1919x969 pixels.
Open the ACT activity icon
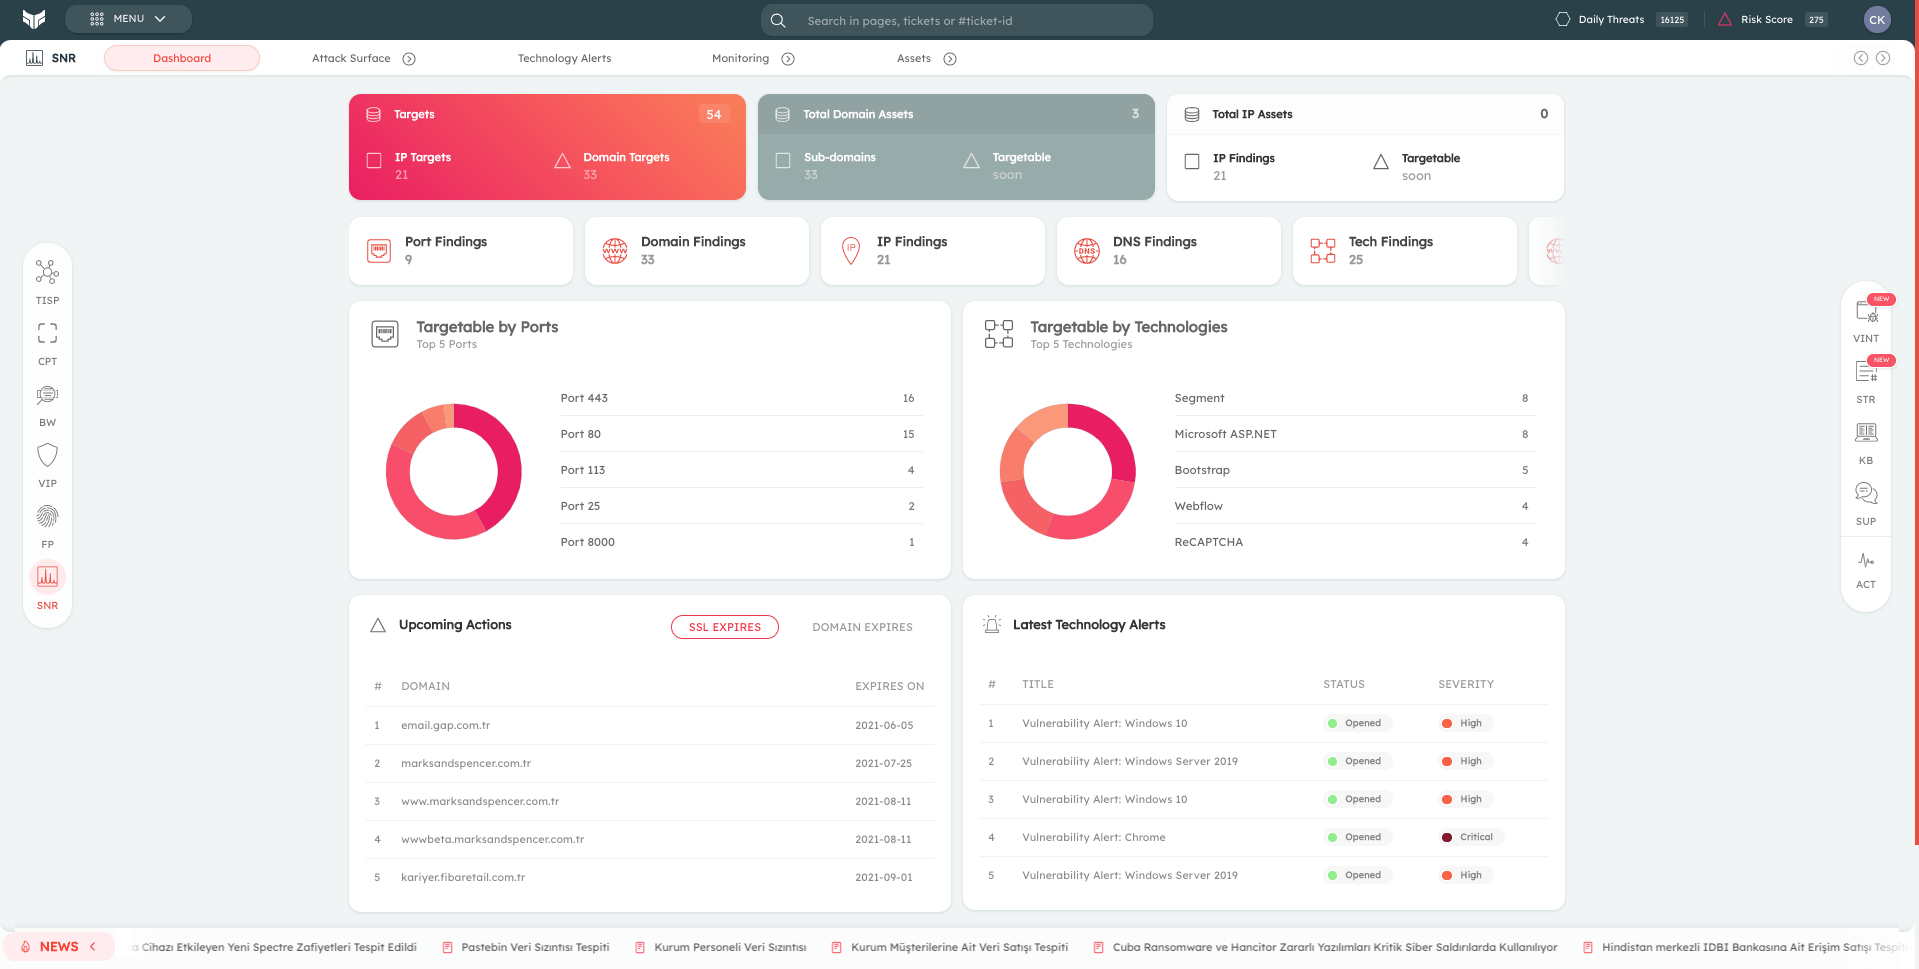pyautogui.click(x=1866, y=561)
